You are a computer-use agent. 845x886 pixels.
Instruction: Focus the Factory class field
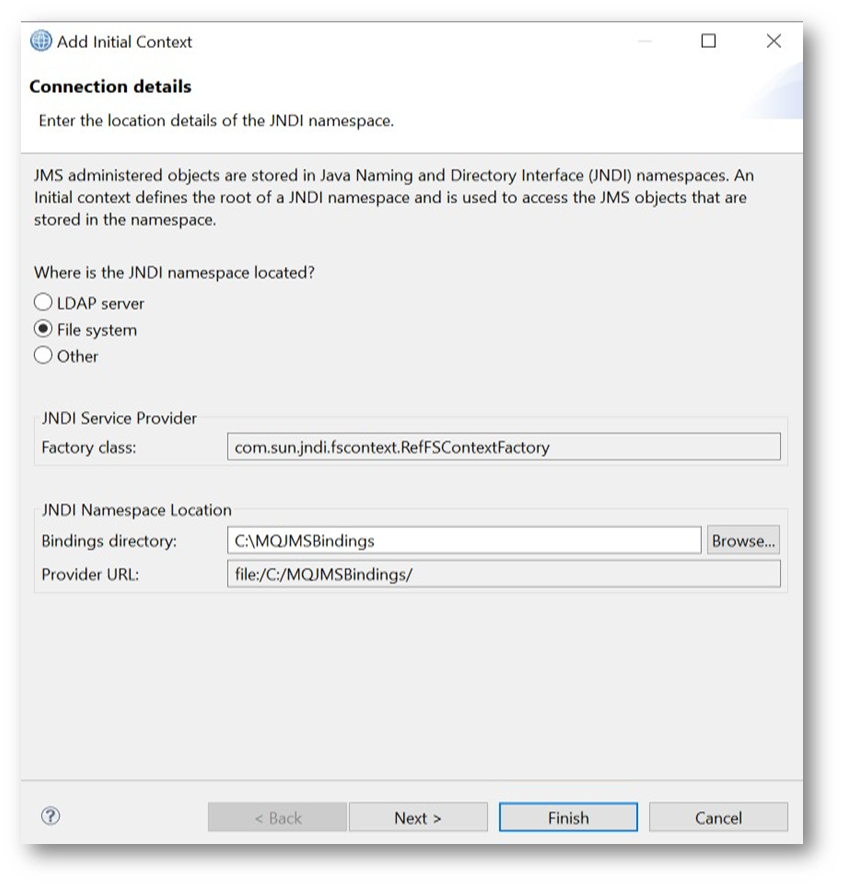(x=503, y=447)
